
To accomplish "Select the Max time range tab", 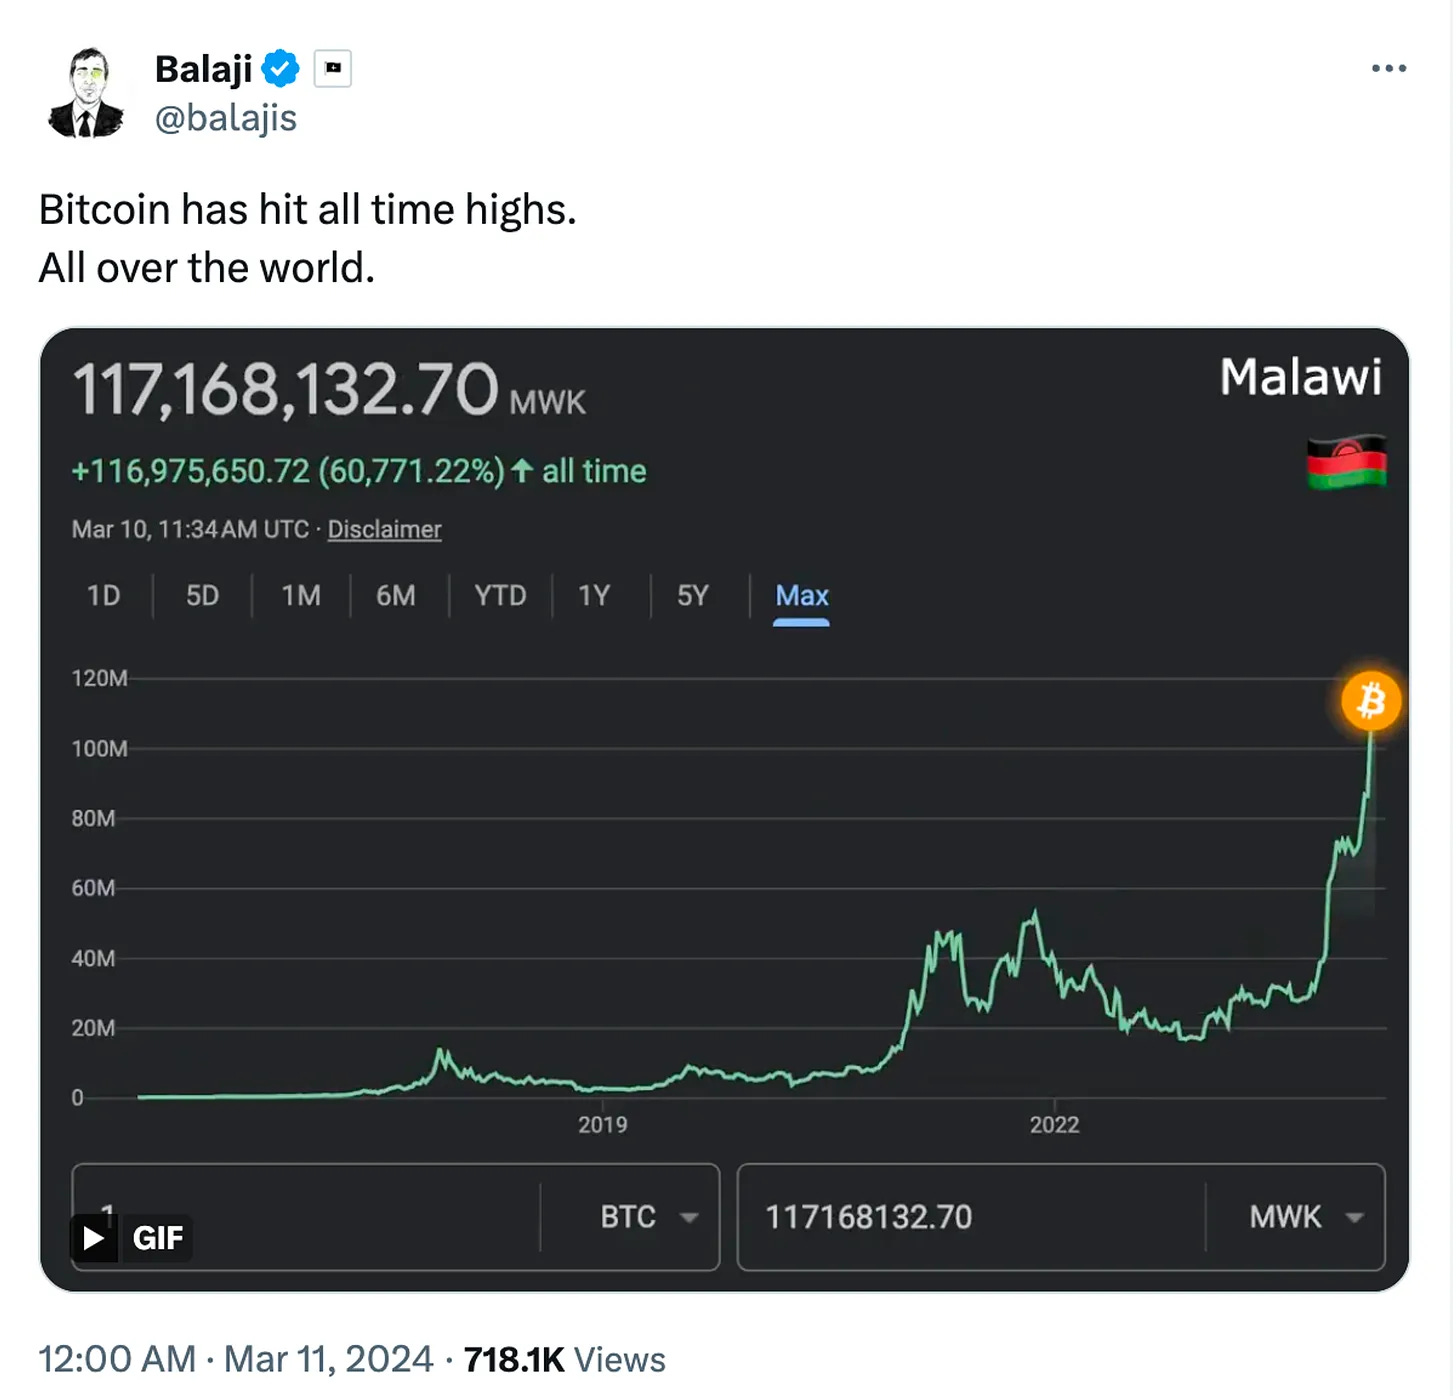I will (801, 596).
